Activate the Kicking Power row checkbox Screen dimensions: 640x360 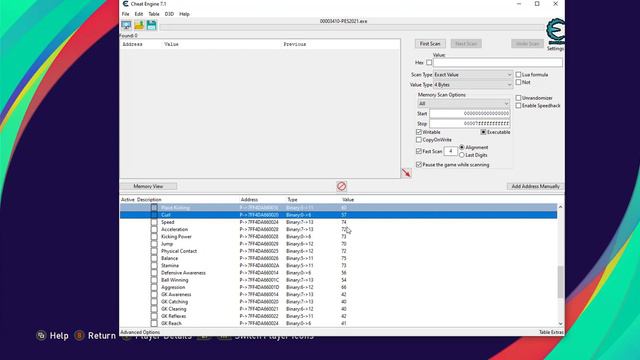tap(154, 237)
